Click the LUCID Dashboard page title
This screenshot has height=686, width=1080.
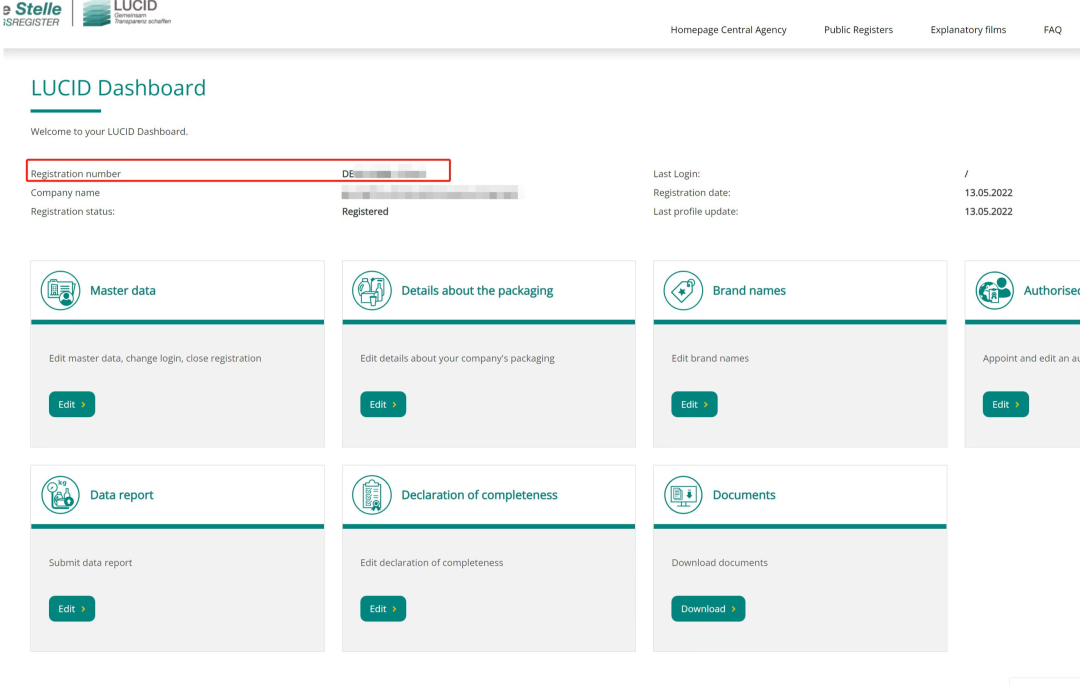[118, 87]
